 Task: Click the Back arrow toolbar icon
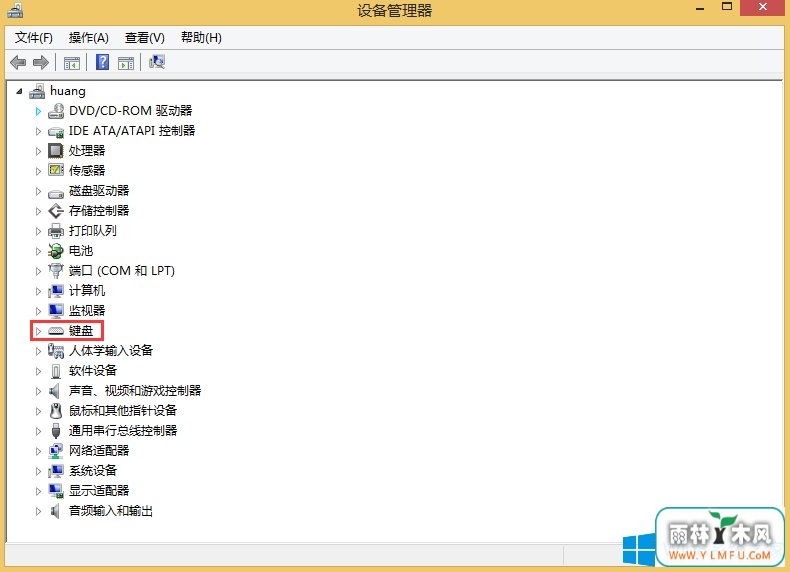[18, 62]
